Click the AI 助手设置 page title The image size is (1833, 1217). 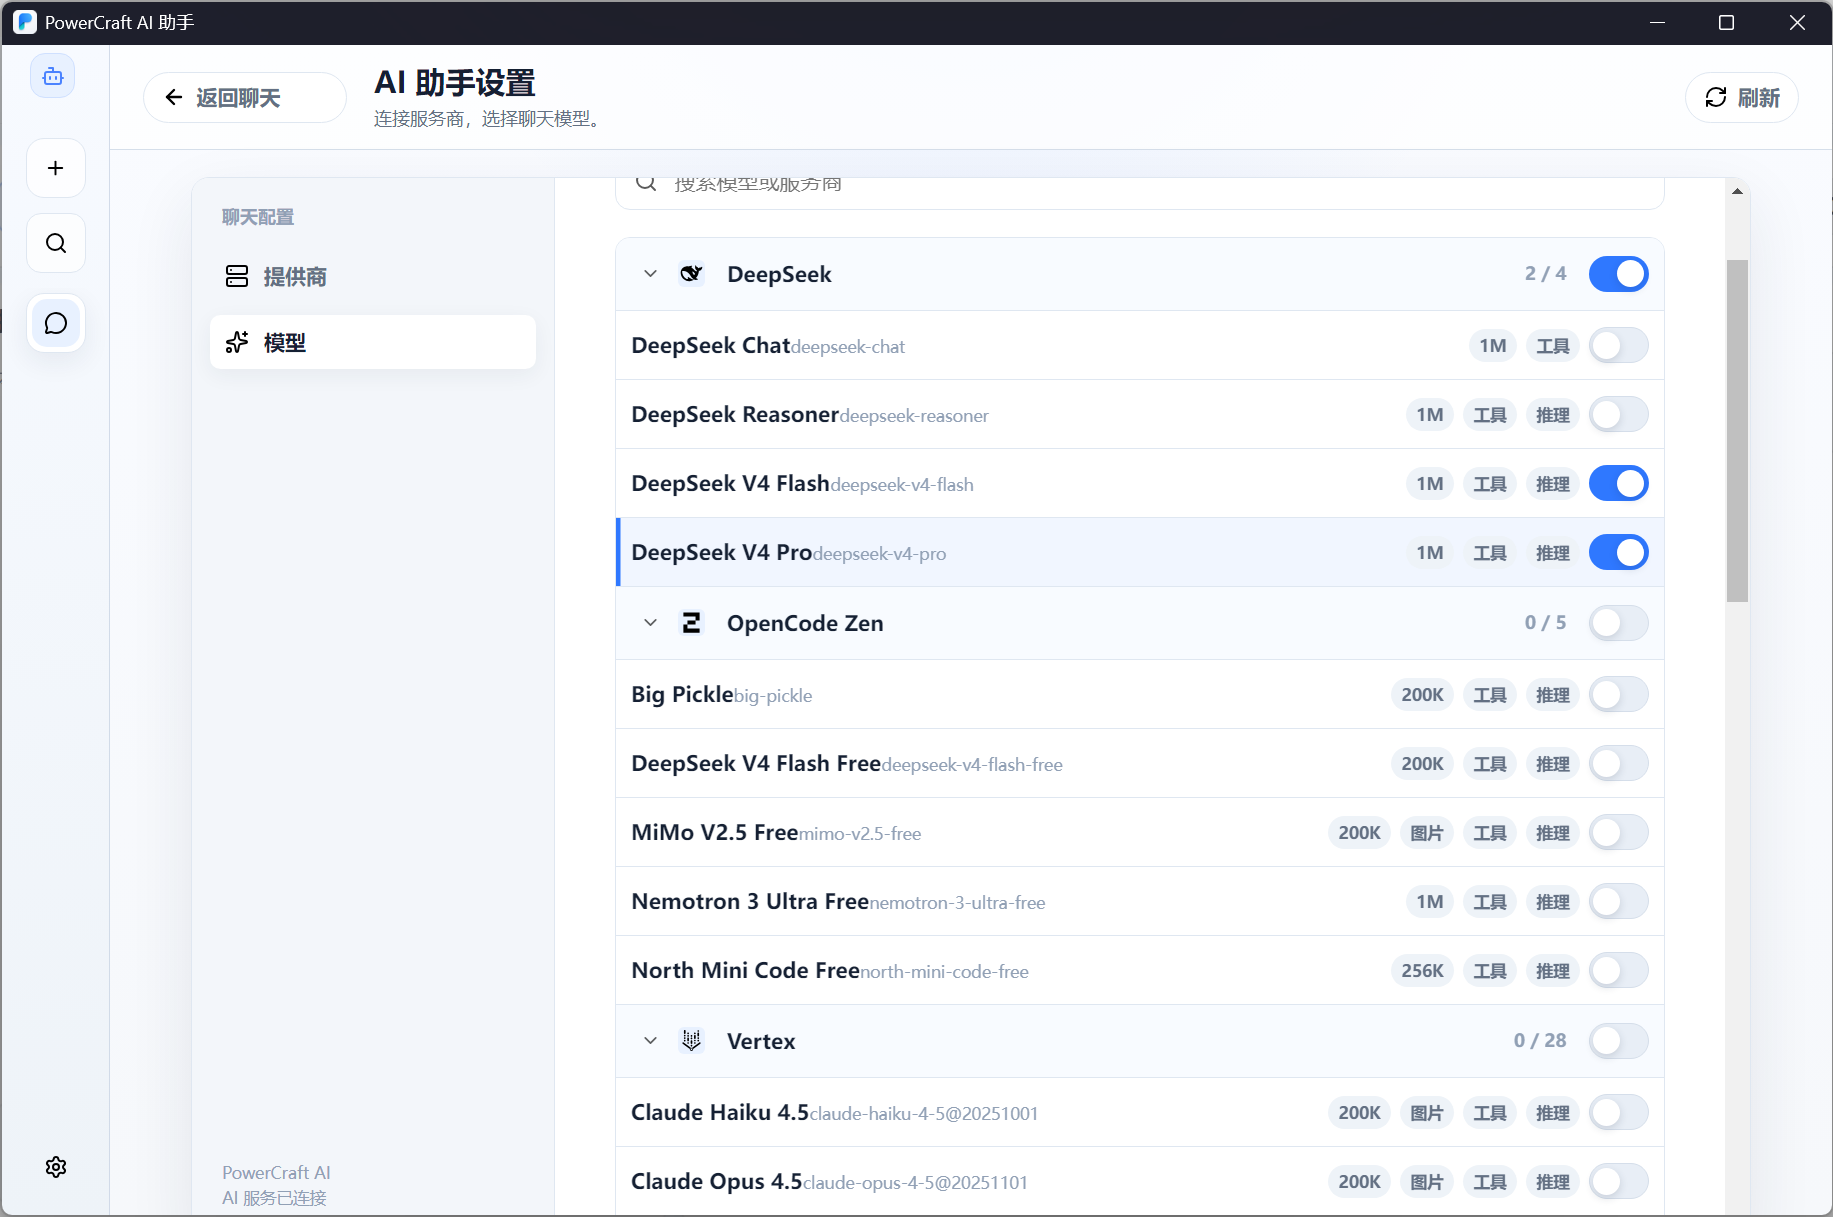455,83
